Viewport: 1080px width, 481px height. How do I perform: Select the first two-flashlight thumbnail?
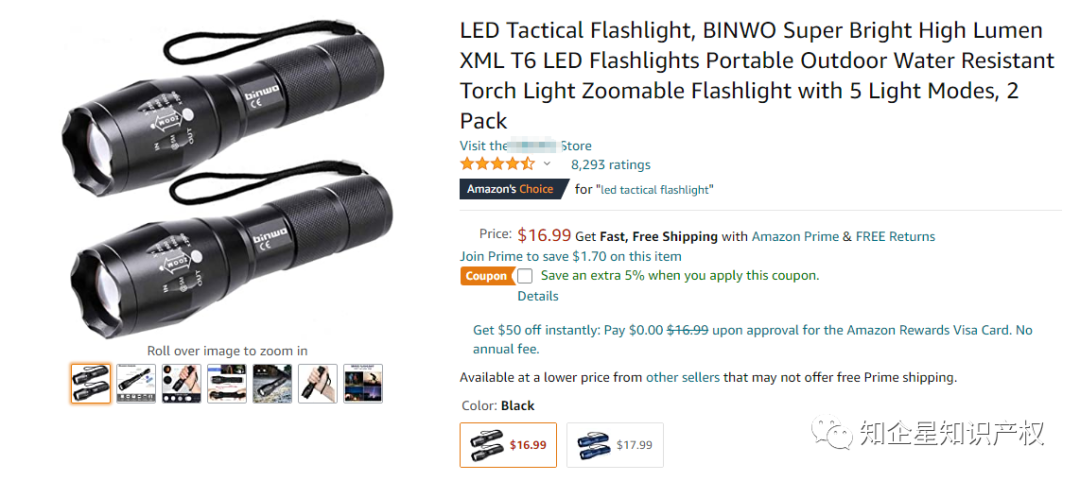(90, 383)
